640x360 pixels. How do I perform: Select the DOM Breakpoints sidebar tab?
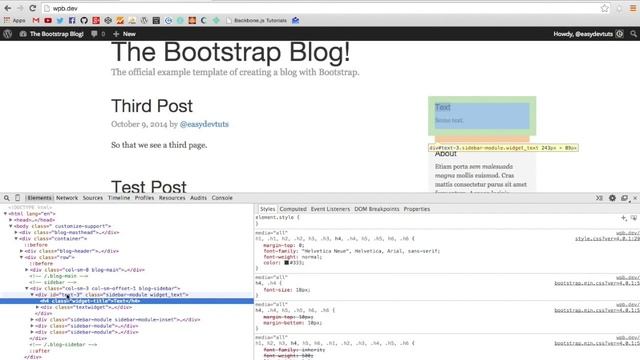[377, 209]
